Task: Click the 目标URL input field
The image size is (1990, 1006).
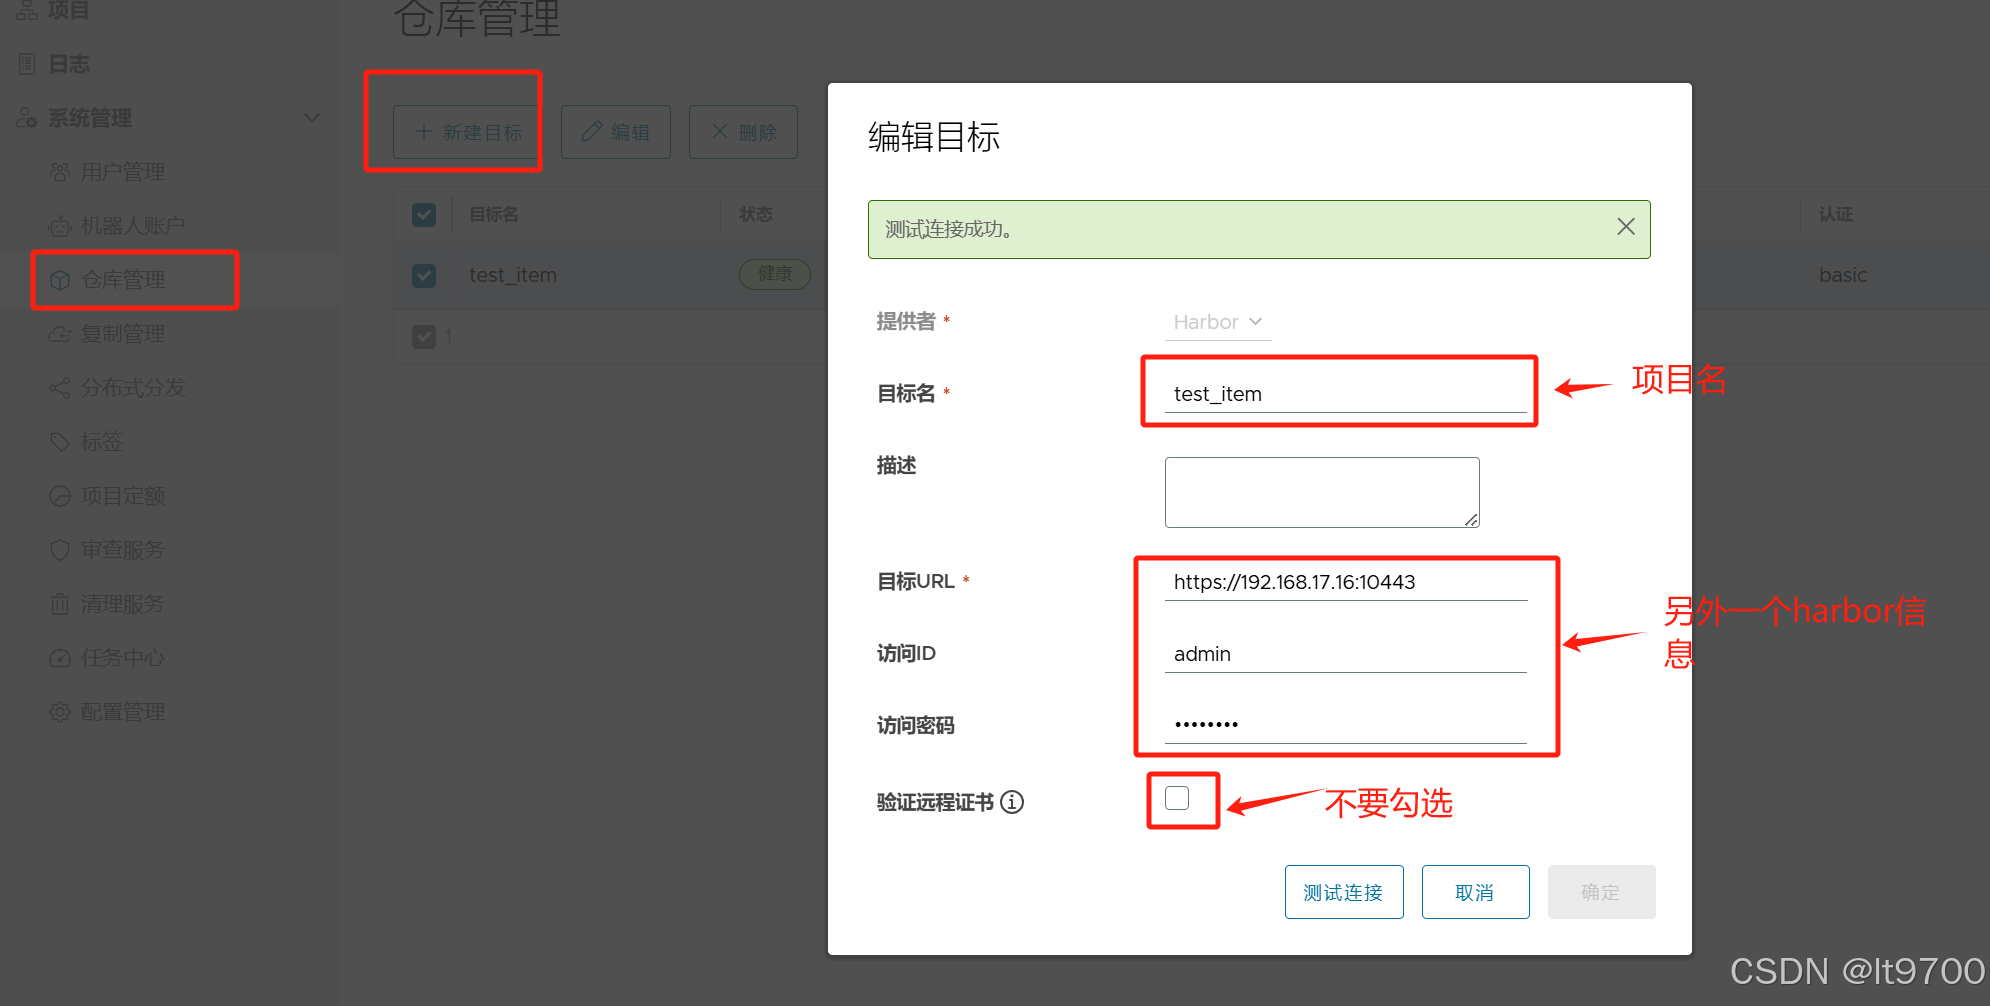Action: click(1346, 582)
